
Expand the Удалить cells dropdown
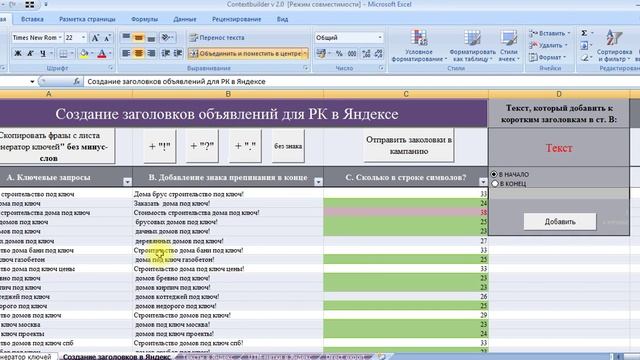point(566,45)
